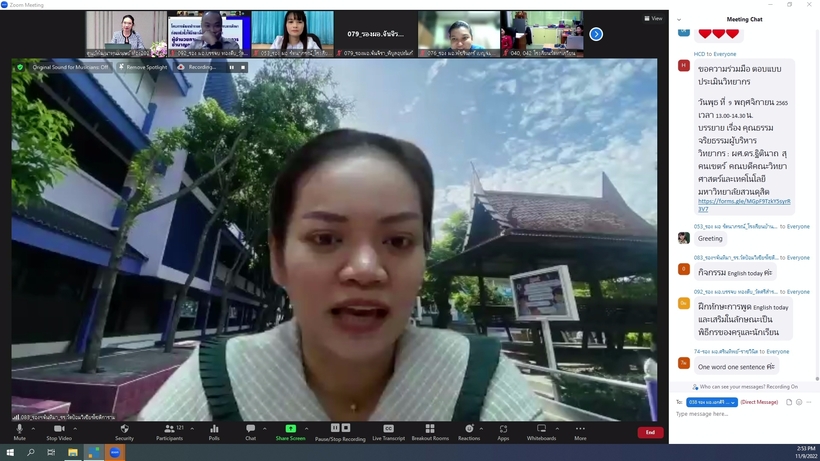Click HCD sender avatar in chat
The height and width of the screenshot is (461, 820).
[x=684, y=65]
